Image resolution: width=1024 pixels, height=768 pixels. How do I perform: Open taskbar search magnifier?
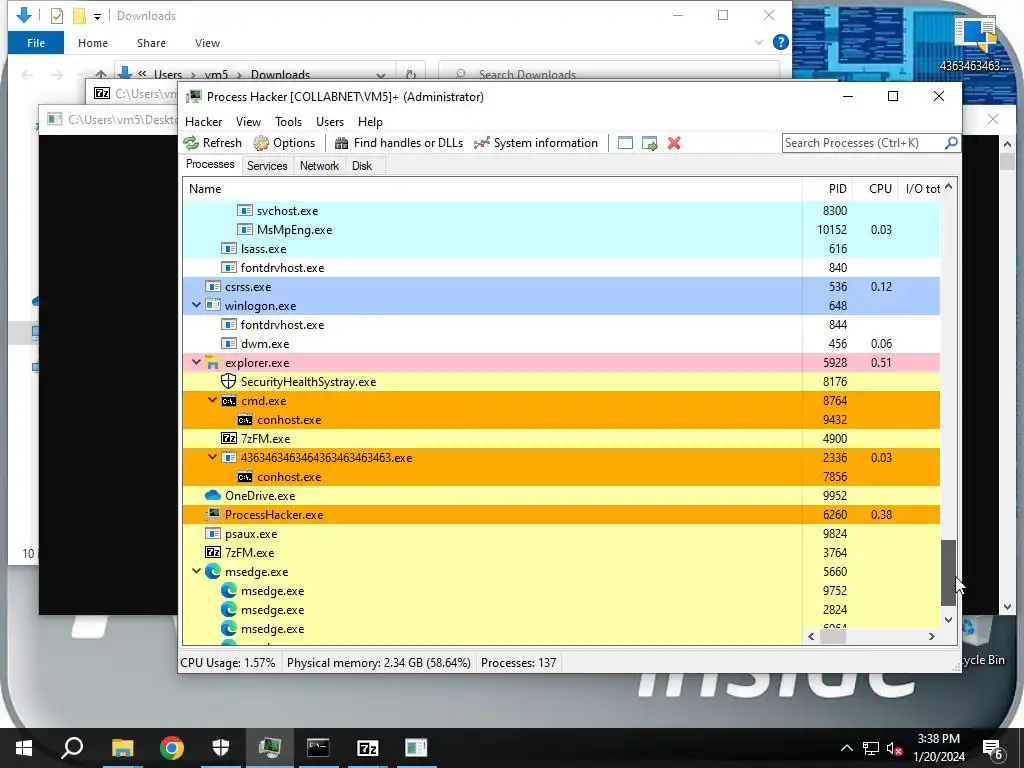pyautogui.click(x=72, y=748)
